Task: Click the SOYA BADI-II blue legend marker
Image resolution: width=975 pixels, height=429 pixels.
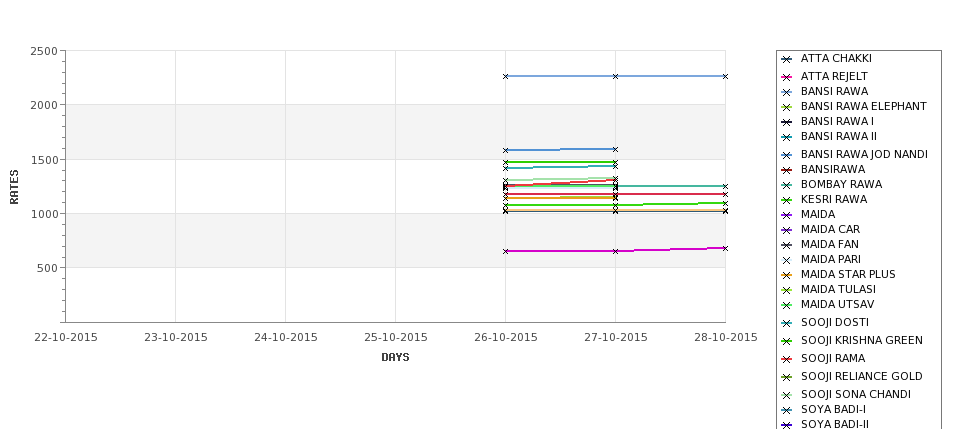Action: tap(786, 425)
